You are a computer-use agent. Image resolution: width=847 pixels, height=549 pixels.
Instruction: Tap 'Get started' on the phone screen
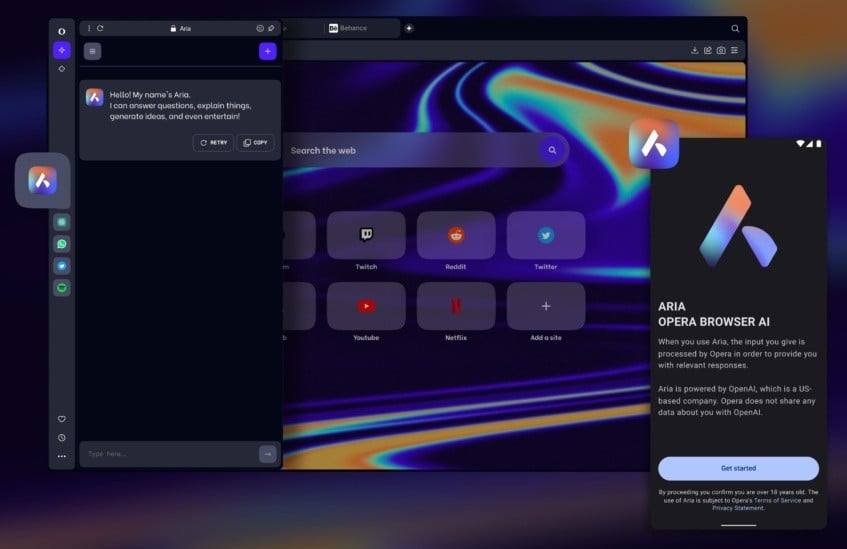738,468
